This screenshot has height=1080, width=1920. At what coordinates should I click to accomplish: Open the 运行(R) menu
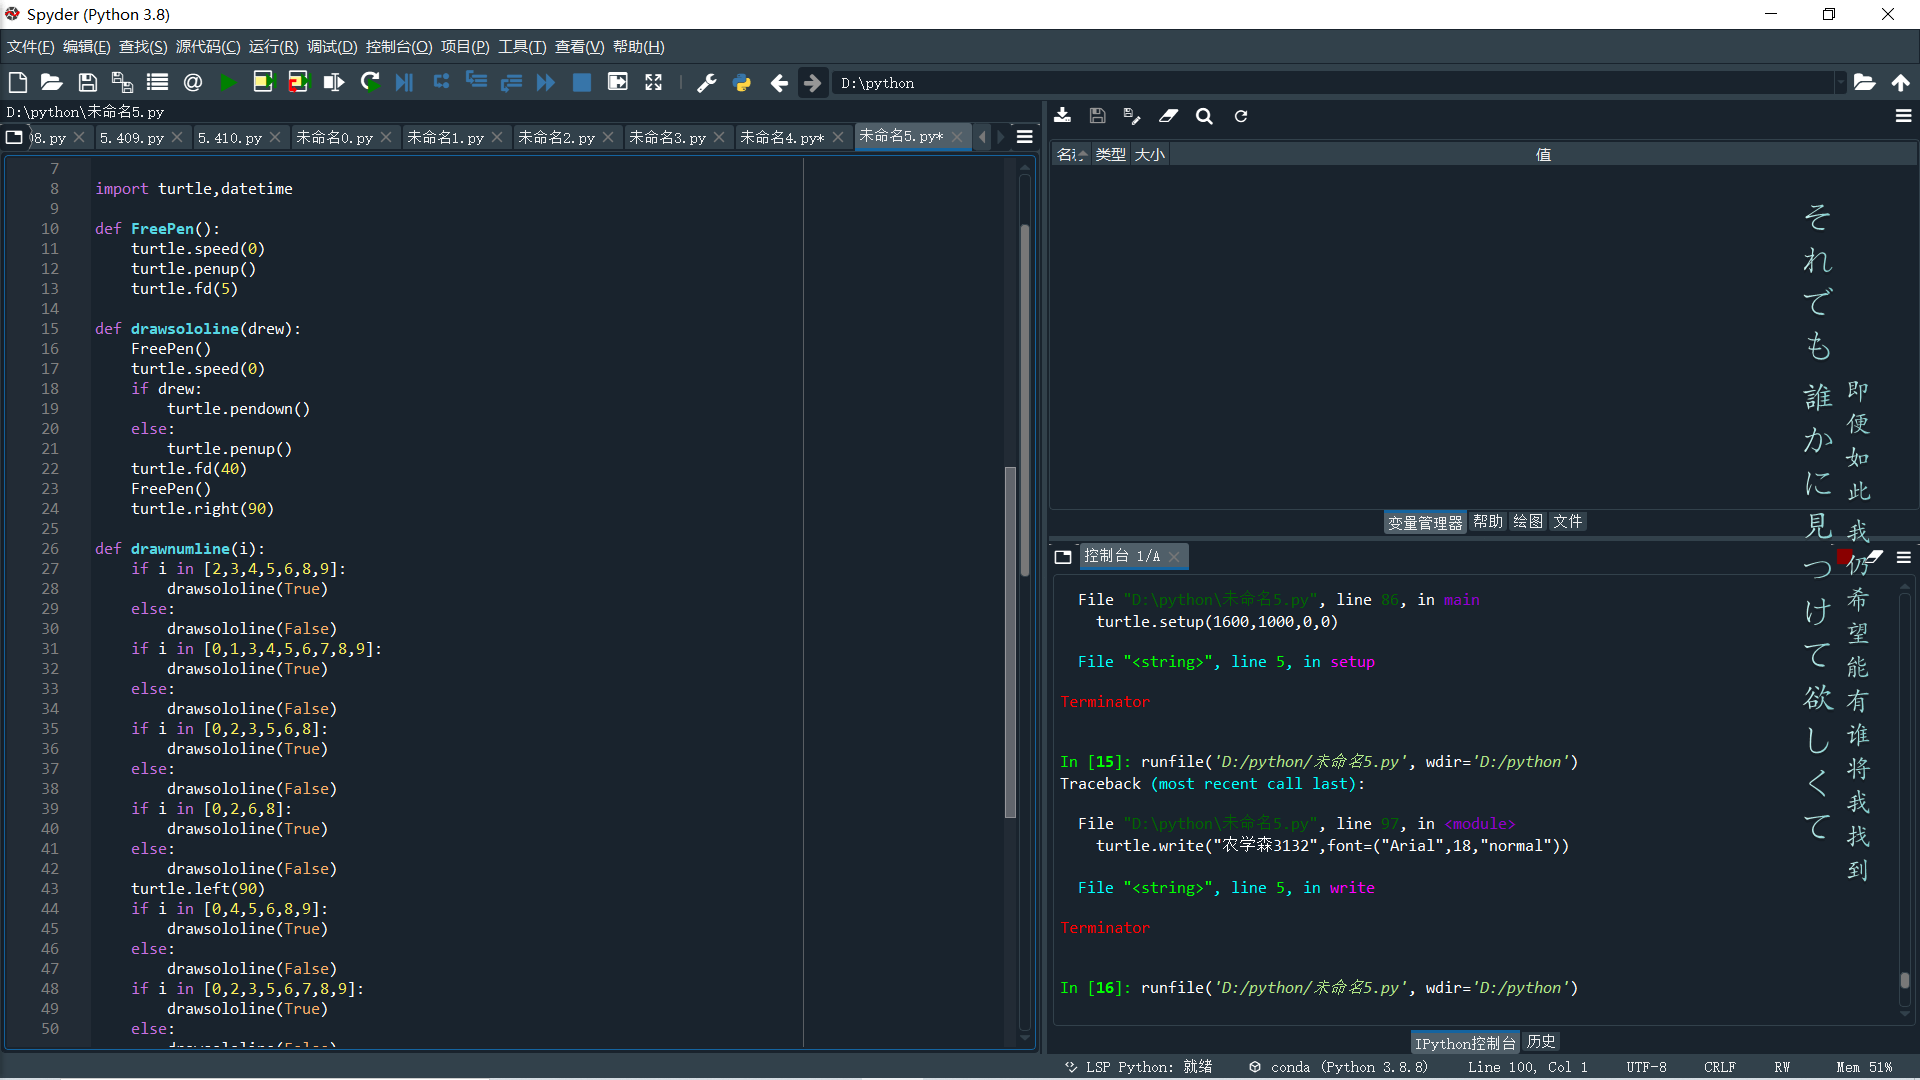coord(273,47)
